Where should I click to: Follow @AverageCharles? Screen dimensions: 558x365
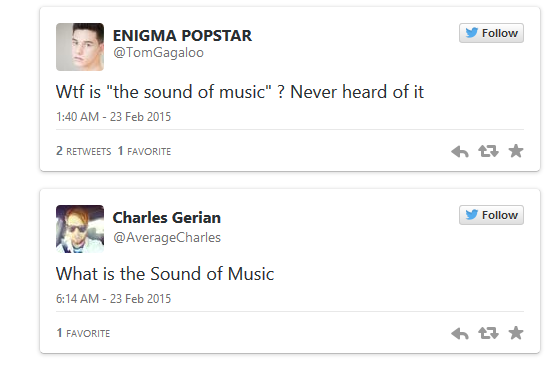(x=491, y=215)
